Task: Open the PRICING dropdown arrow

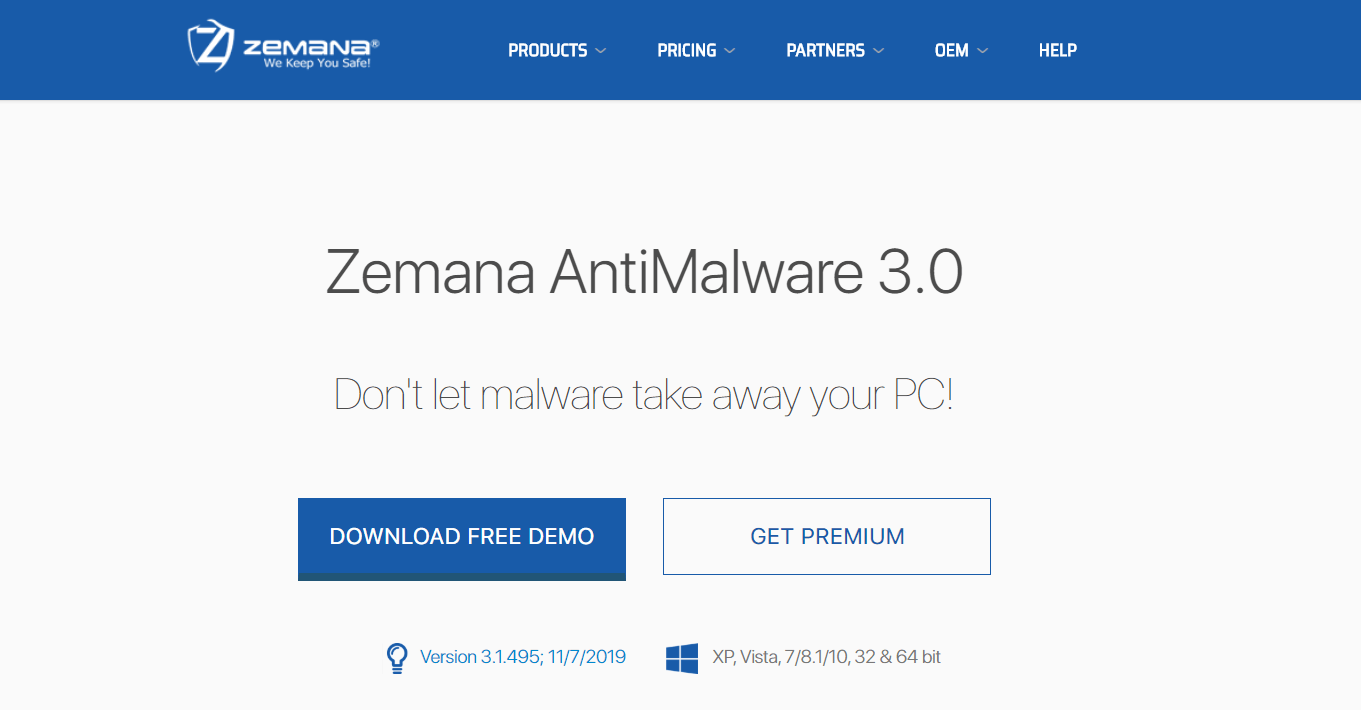Action: tap(729, 50)
